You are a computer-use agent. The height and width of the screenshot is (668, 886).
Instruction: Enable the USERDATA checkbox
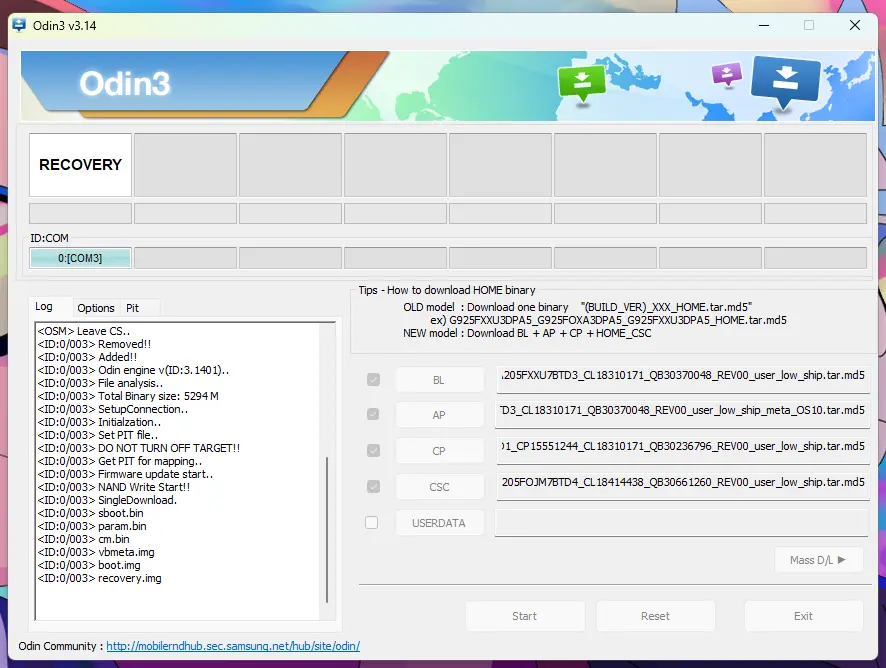point(372,523)
